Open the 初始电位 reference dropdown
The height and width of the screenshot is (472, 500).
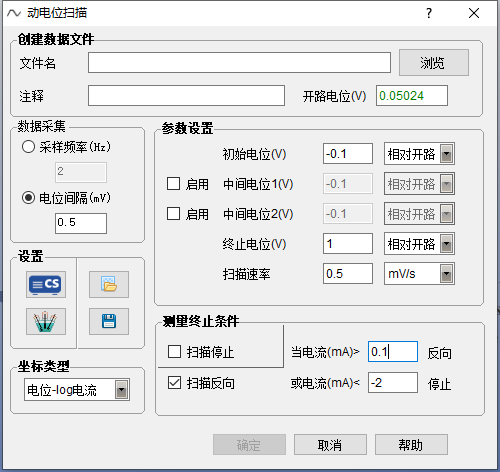point(419,154)
